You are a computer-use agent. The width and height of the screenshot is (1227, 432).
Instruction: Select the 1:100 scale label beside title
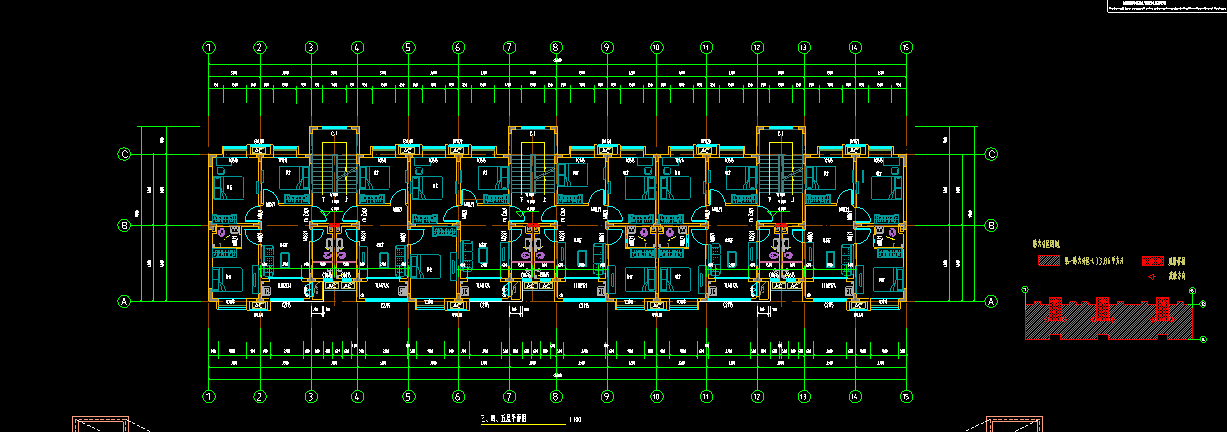click(x=575, y=420)
